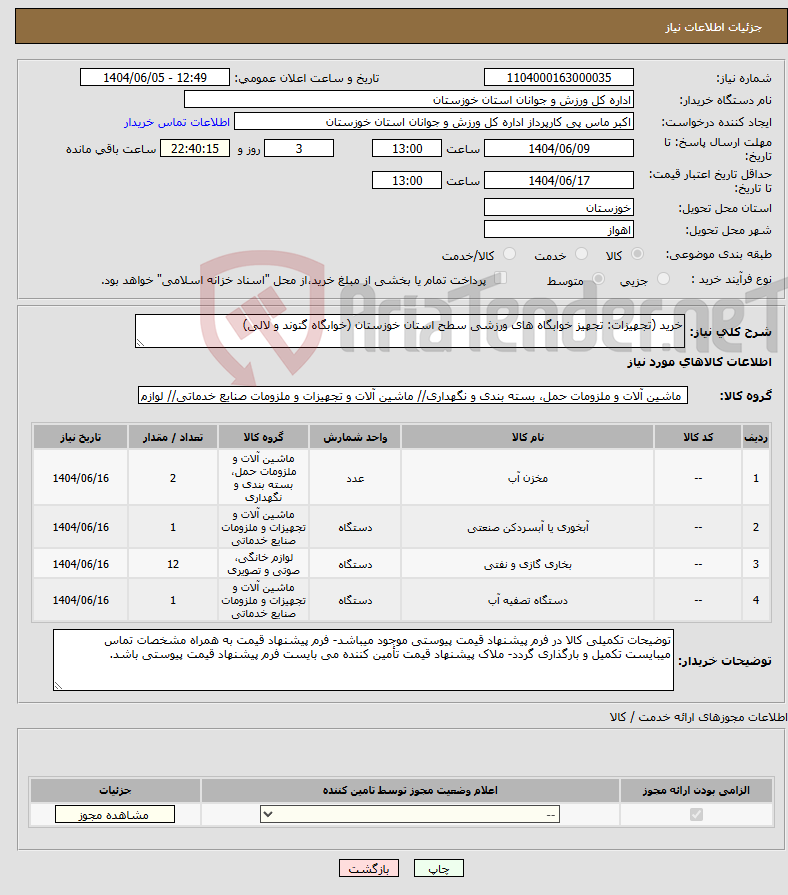Click the لوازم خانگی، صوتی و تصویری group cell
788x895 pixels.
click(x=263, y=564)
